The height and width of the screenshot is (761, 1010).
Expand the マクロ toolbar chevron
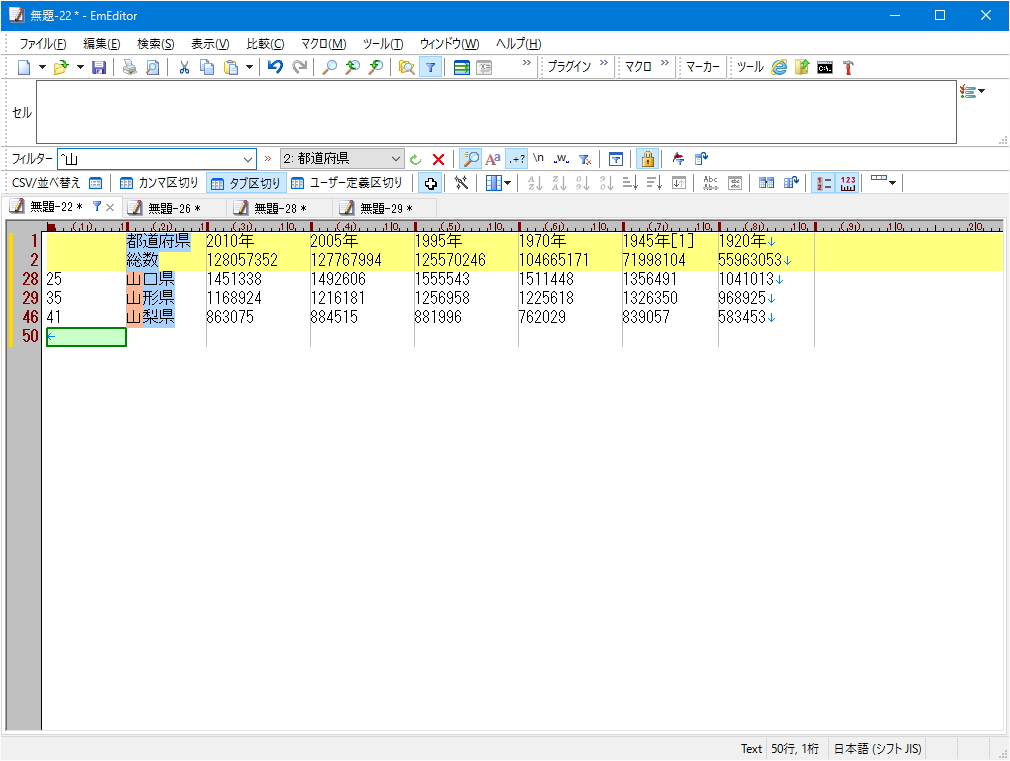click(665, 63)
